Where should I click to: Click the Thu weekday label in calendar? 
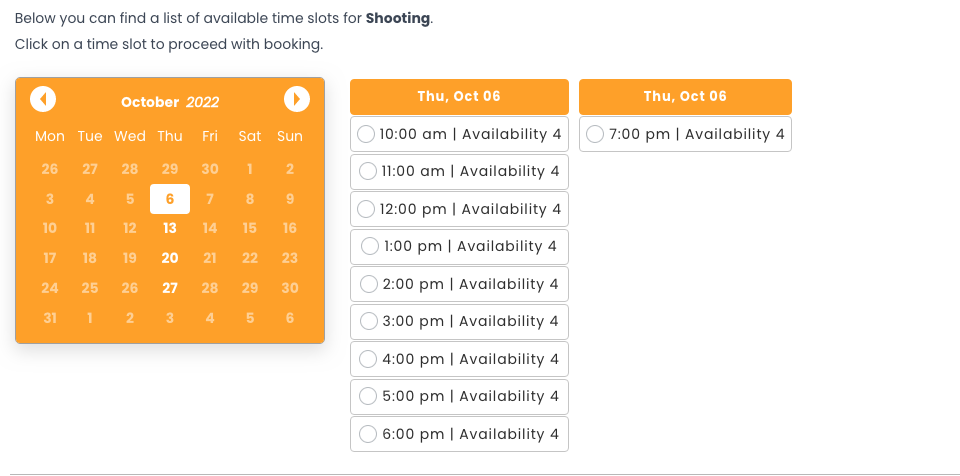(x=170, y=136)
